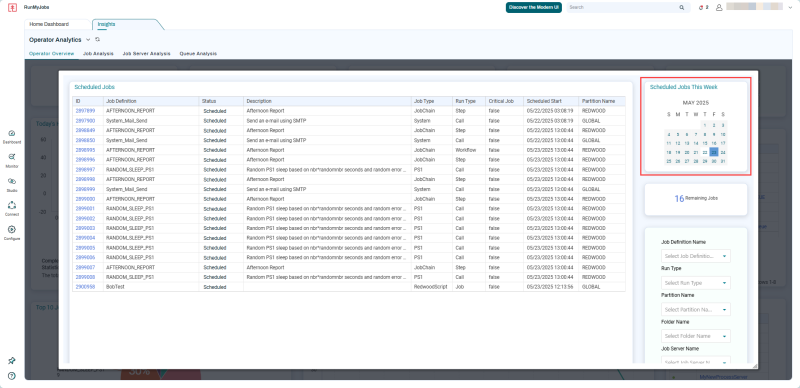This screenshot has width=800, height=388.
Task: Open job ID link 2897899
Action: (85, 111)
